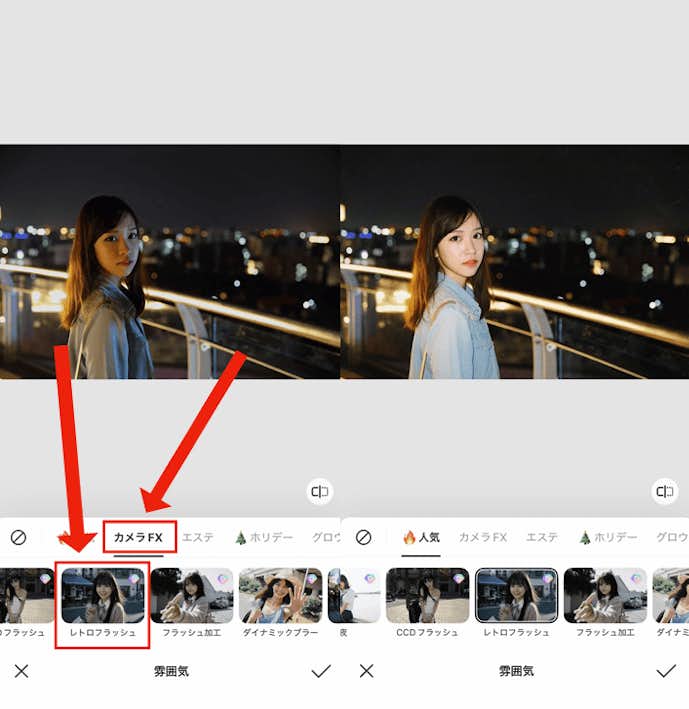This screenshot has width=689, height=709.
Task: Pick フラッシュ加工 filter on right screen
Action: coord(605,596)
